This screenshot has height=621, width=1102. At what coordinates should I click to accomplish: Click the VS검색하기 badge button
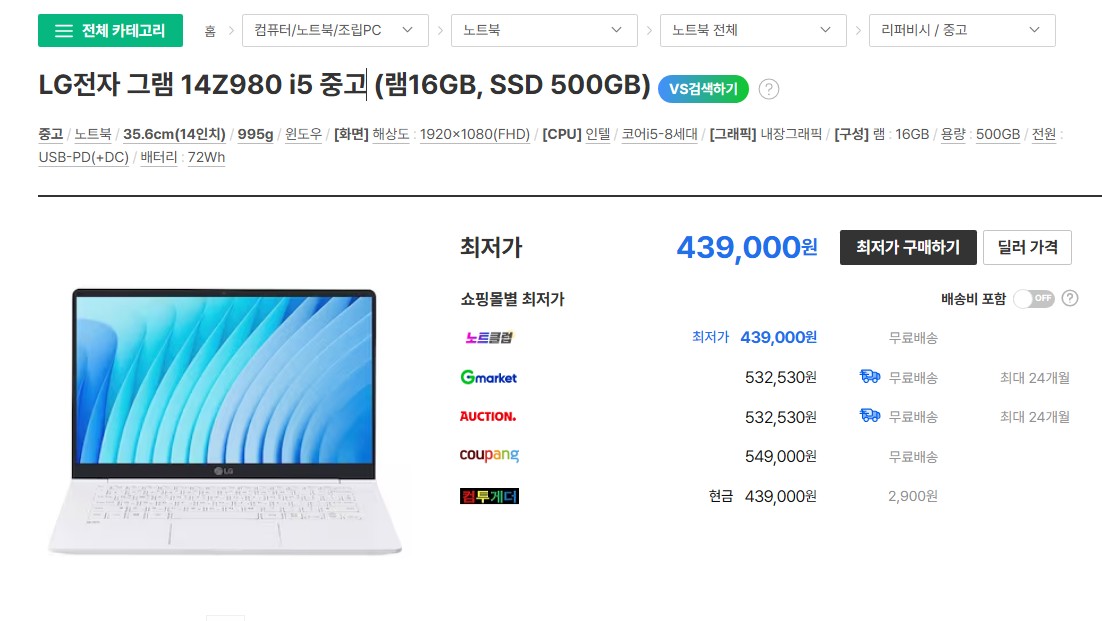tap(703, 89)
